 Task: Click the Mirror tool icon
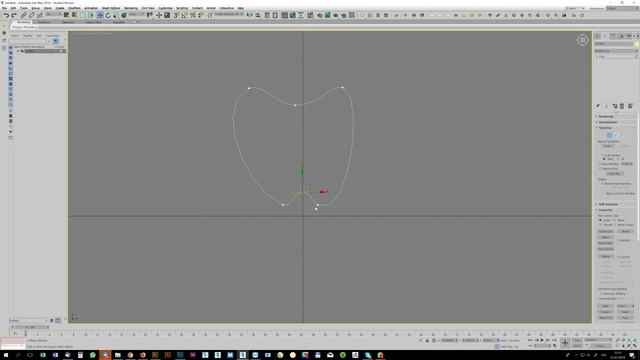pyautogui.click(x=249, y=15)
